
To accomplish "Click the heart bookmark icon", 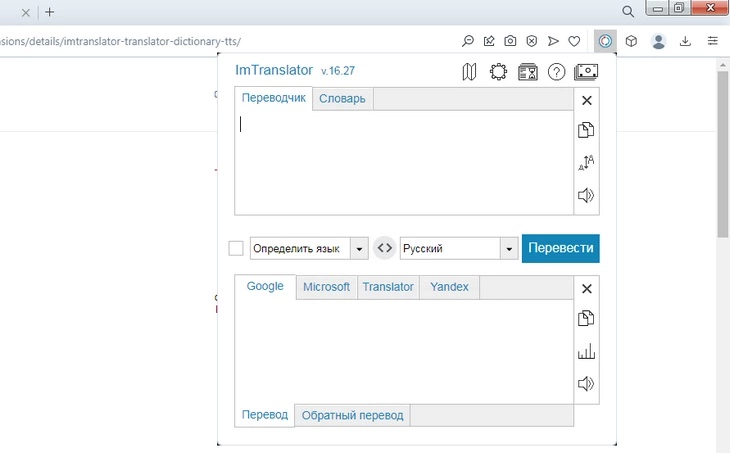I will pyautogui.click(x=574, y=41).
